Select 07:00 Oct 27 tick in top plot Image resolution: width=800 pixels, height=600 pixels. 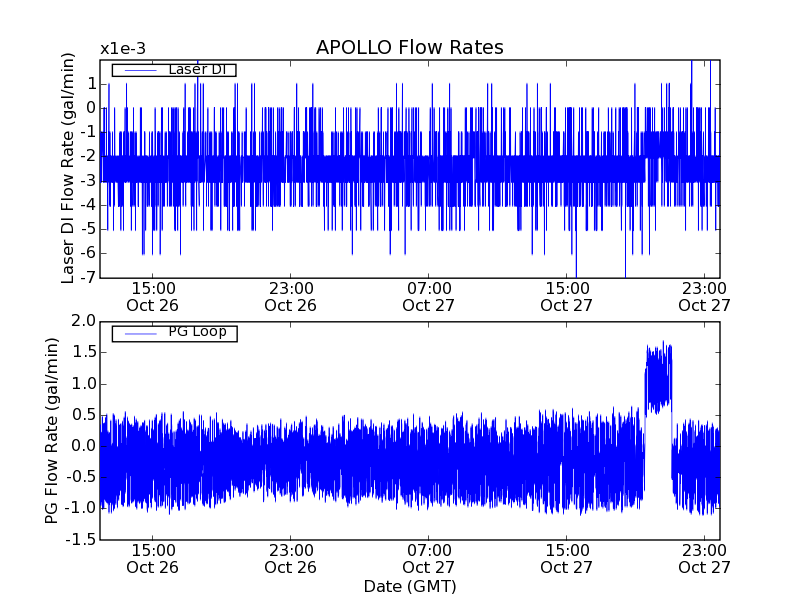(429, 296)
